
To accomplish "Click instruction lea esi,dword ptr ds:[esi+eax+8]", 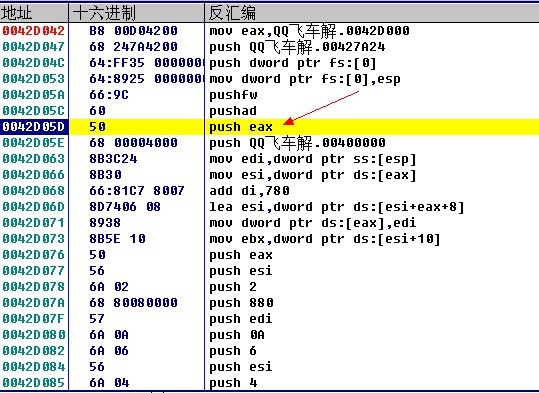I will pos(337,207).
